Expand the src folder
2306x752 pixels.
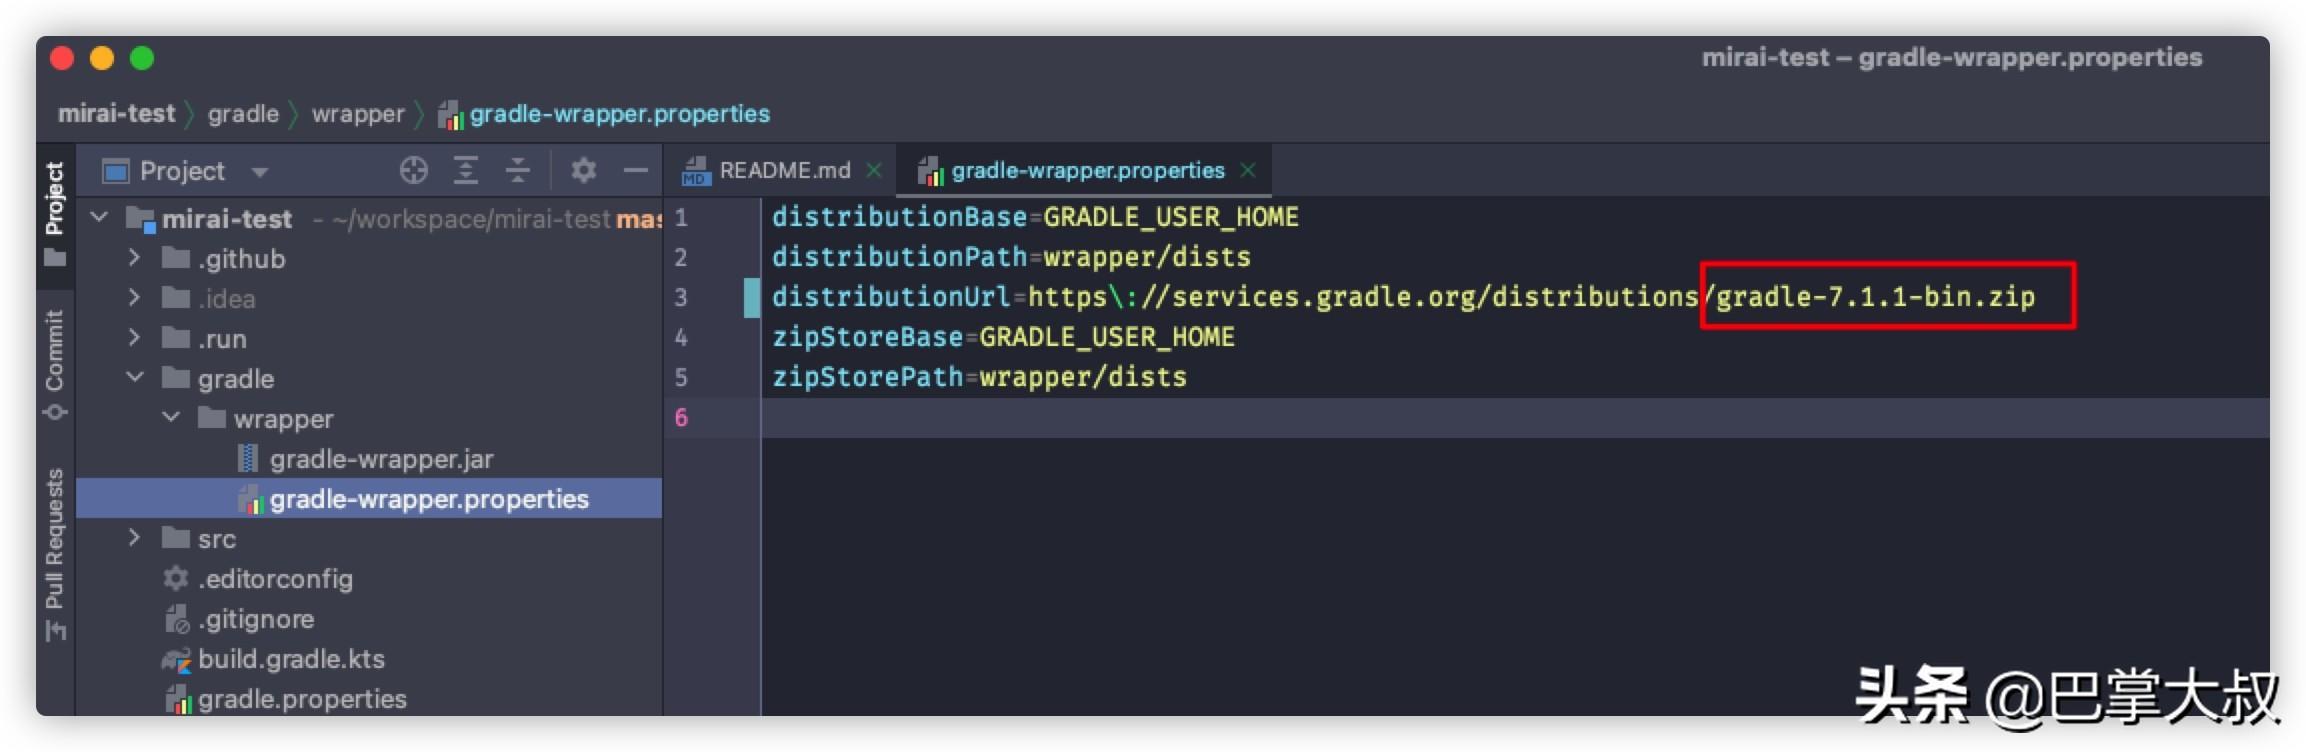pyautogui.click(x=134, y=538)
